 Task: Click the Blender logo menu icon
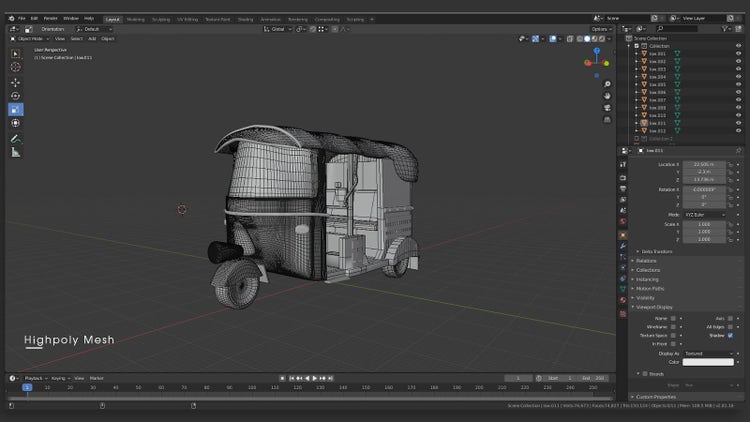pos(11,19)
